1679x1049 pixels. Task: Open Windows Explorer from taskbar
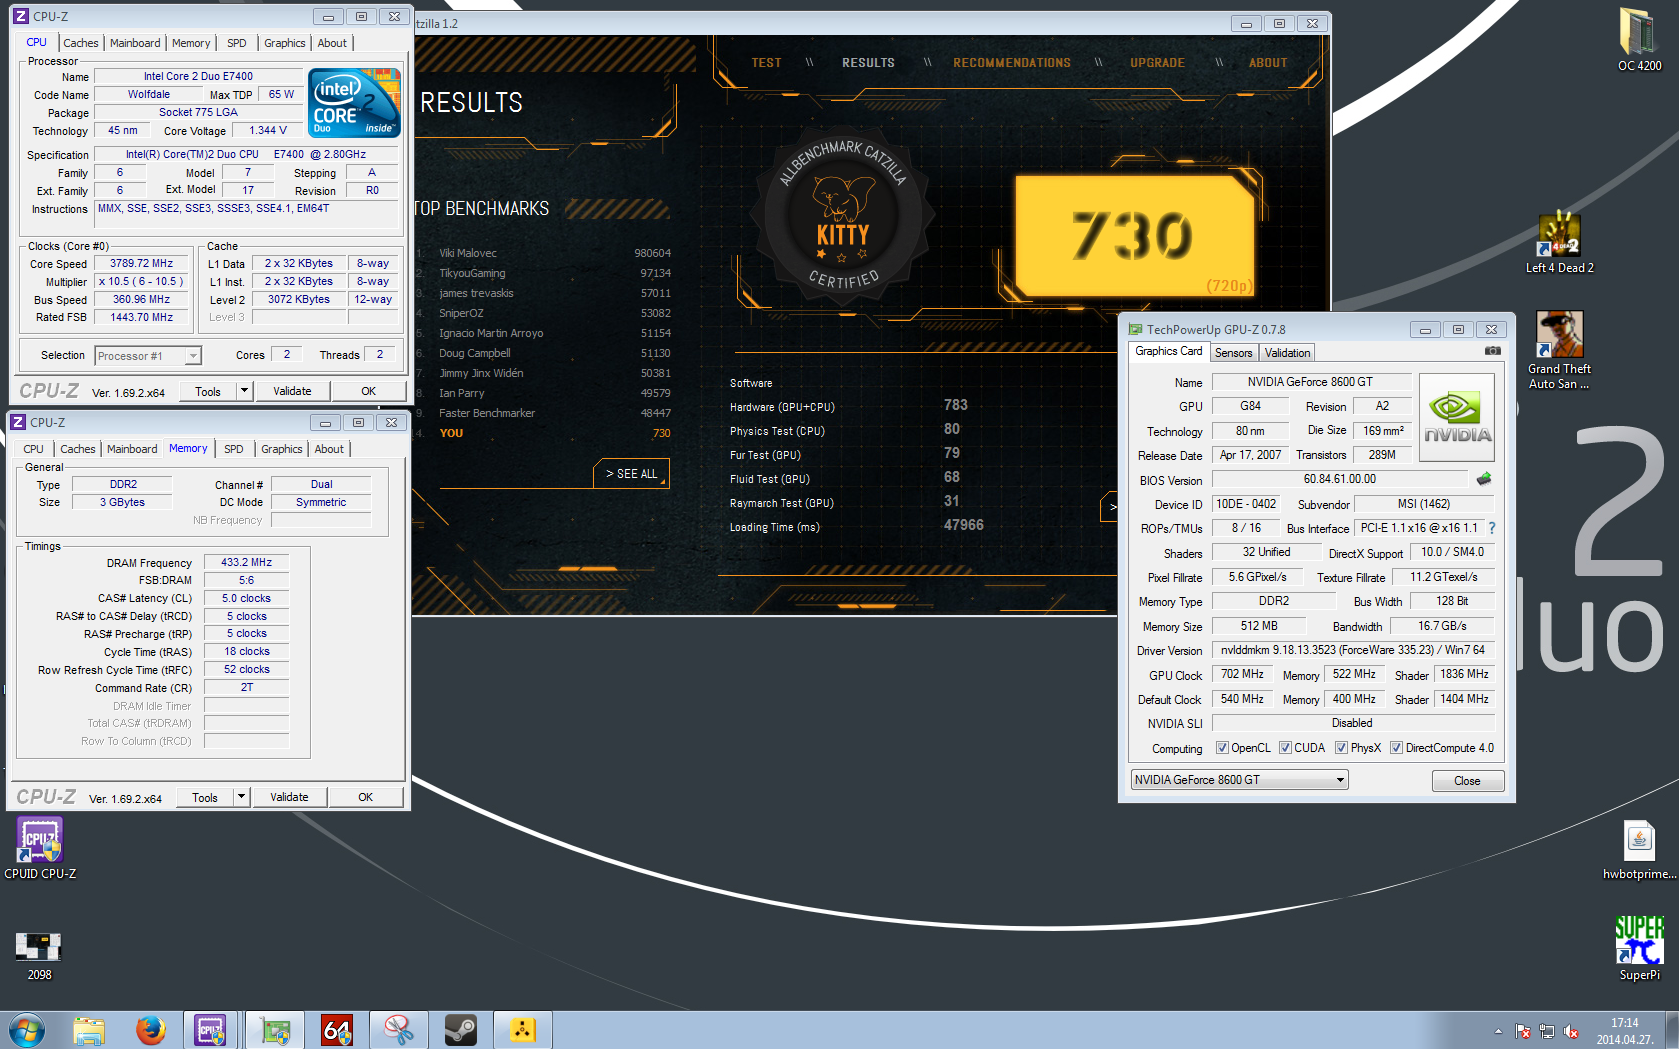click(89, 1030)
